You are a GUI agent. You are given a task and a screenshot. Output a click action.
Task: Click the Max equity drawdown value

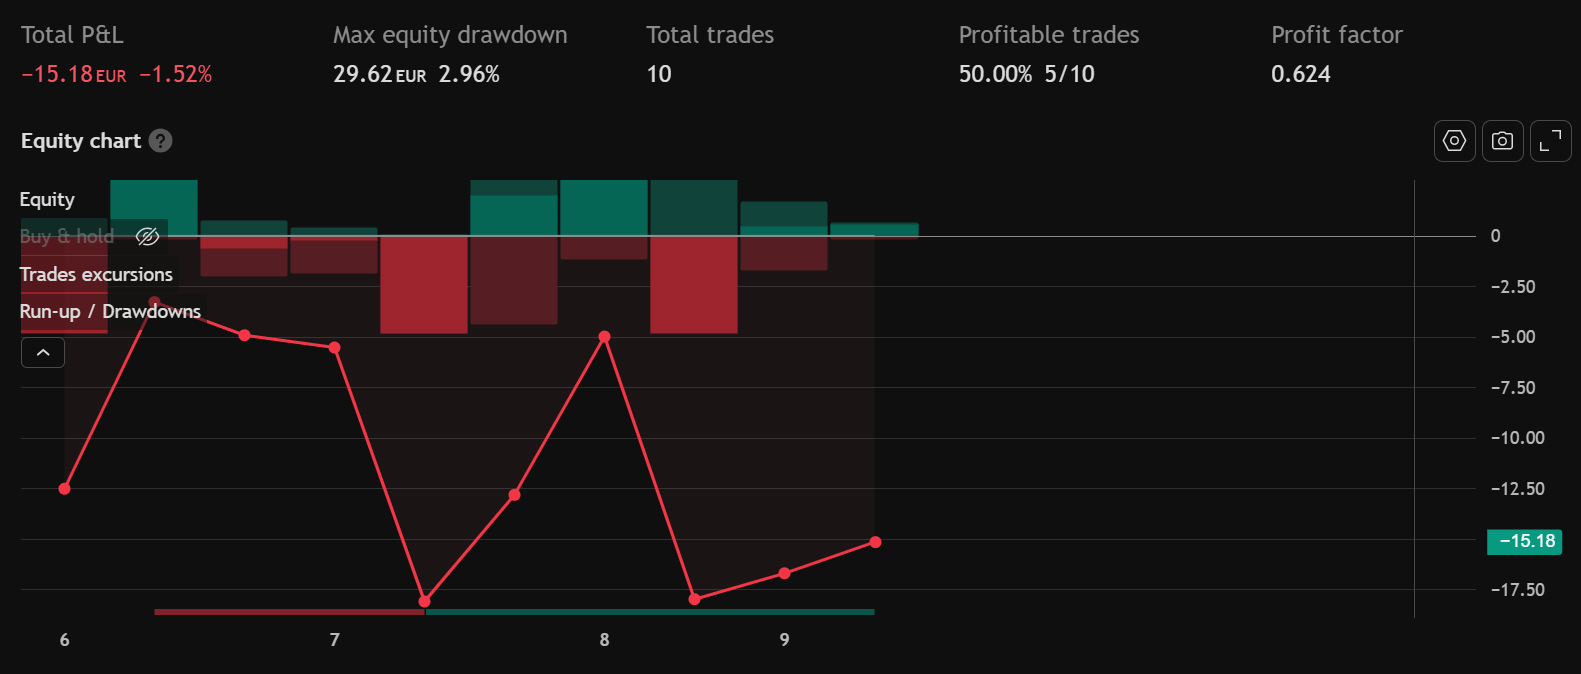point(415,74)
